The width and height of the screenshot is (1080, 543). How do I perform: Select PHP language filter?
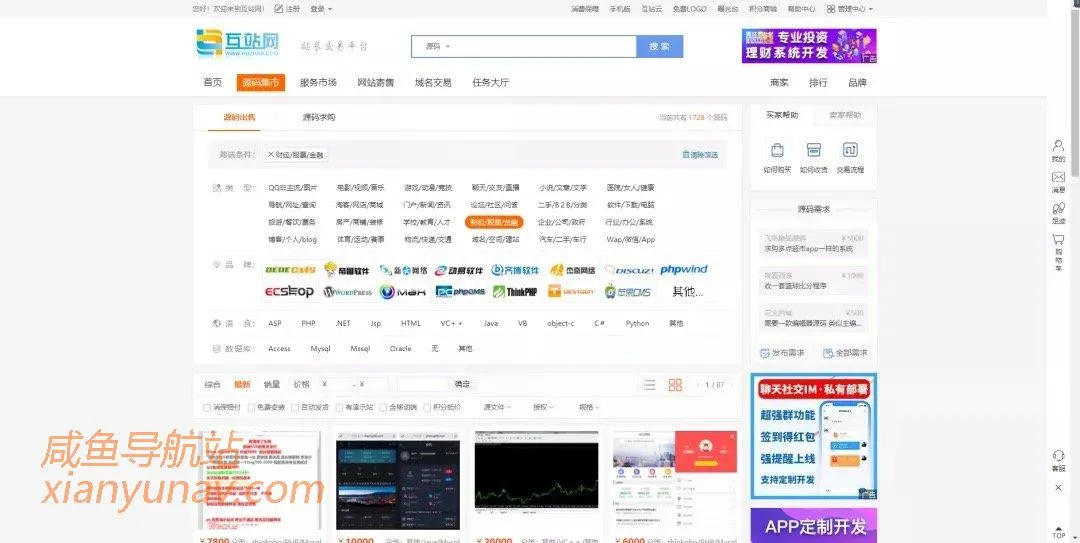tap(308, 323)
